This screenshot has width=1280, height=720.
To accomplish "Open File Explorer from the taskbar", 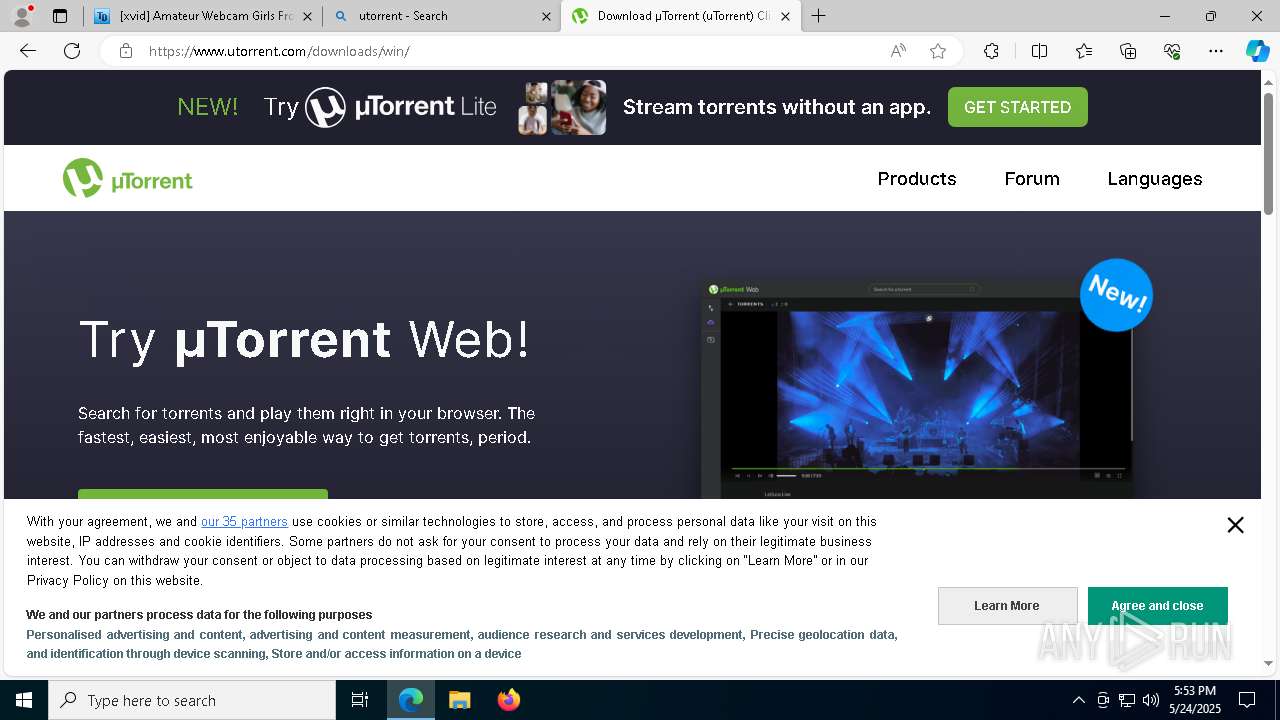I will (x=459, y=700).
